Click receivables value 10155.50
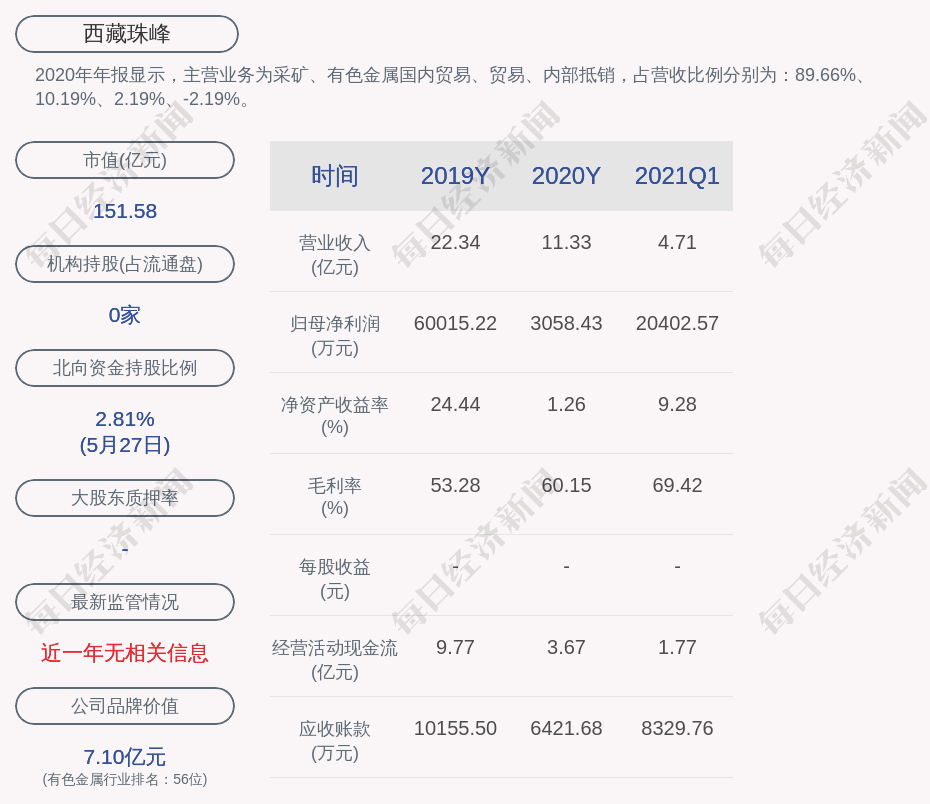 455,728
